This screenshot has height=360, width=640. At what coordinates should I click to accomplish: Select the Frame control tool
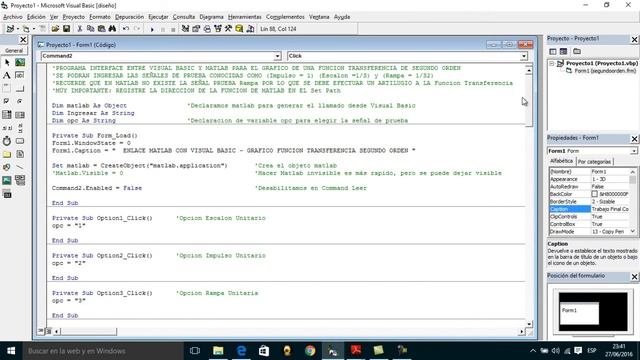(x=7, y=89)
